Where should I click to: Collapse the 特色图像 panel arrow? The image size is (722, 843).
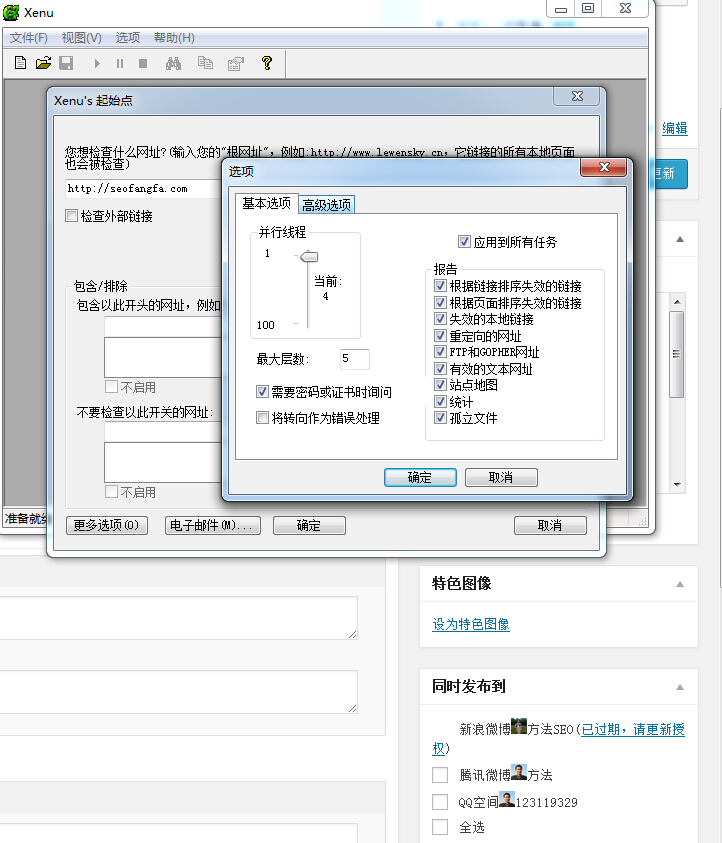point(680,584)
